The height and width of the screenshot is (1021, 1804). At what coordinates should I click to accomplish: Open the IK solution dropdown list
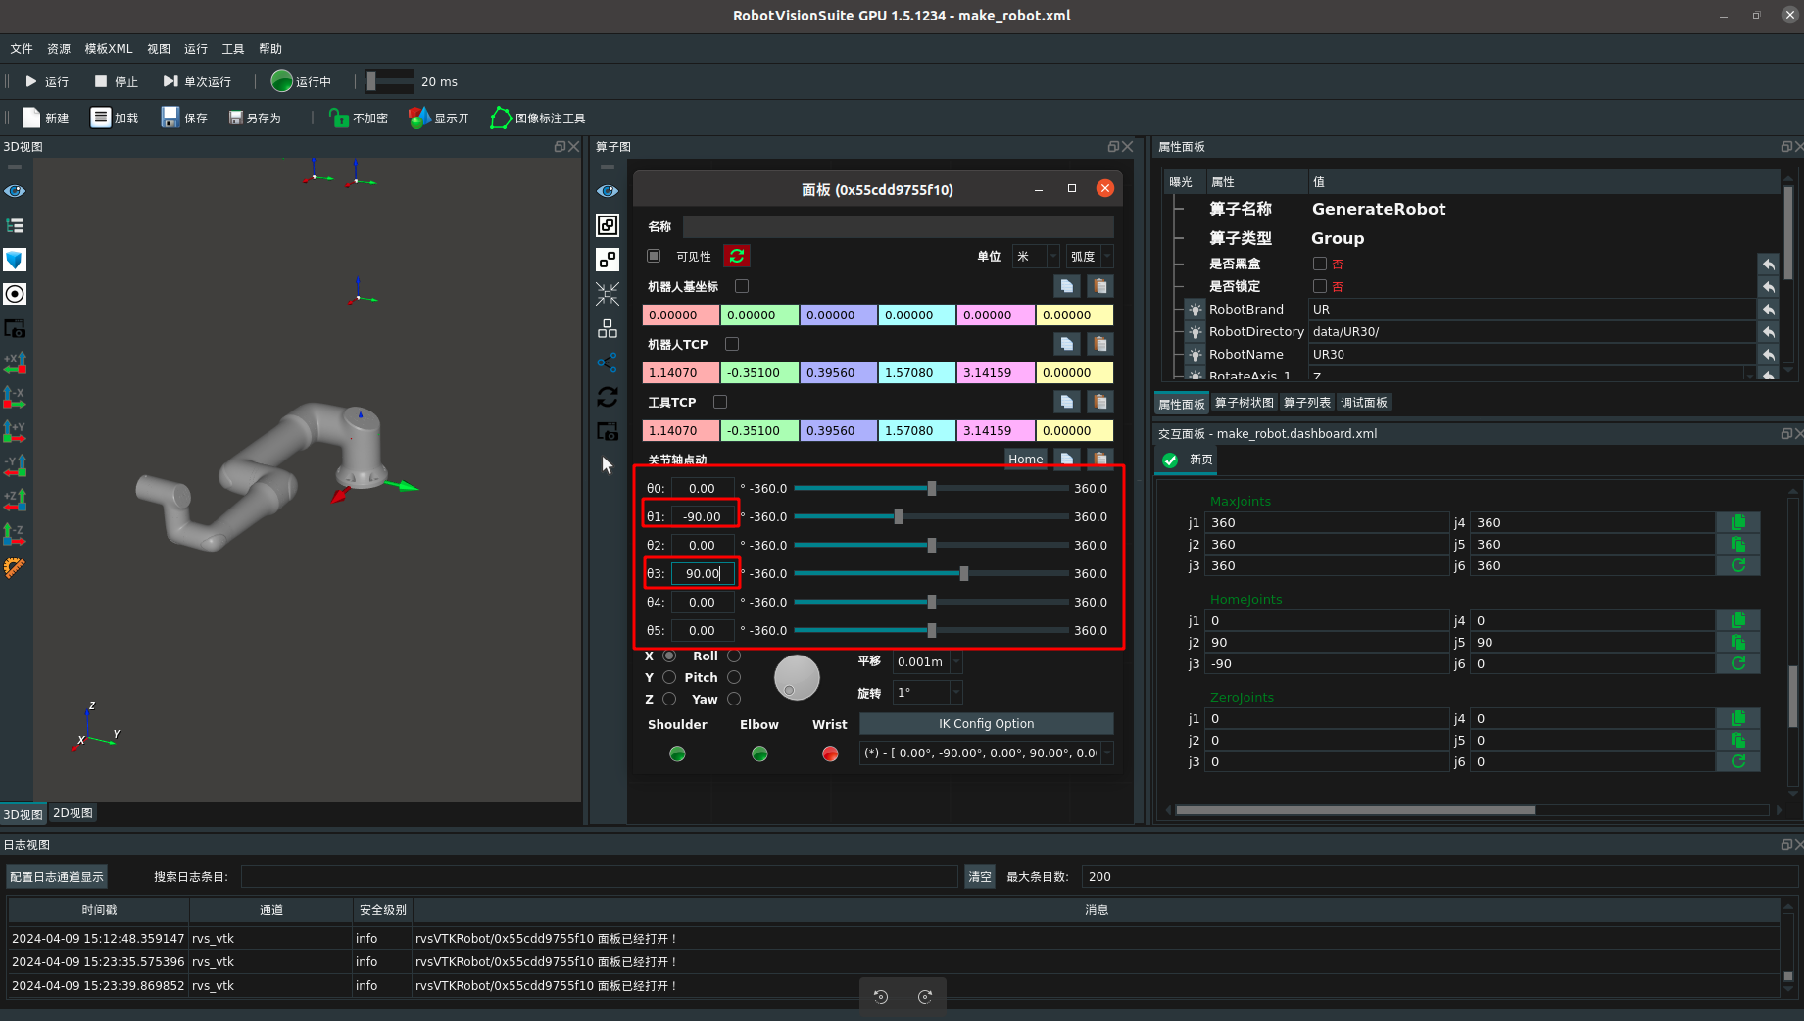(986, 753)
